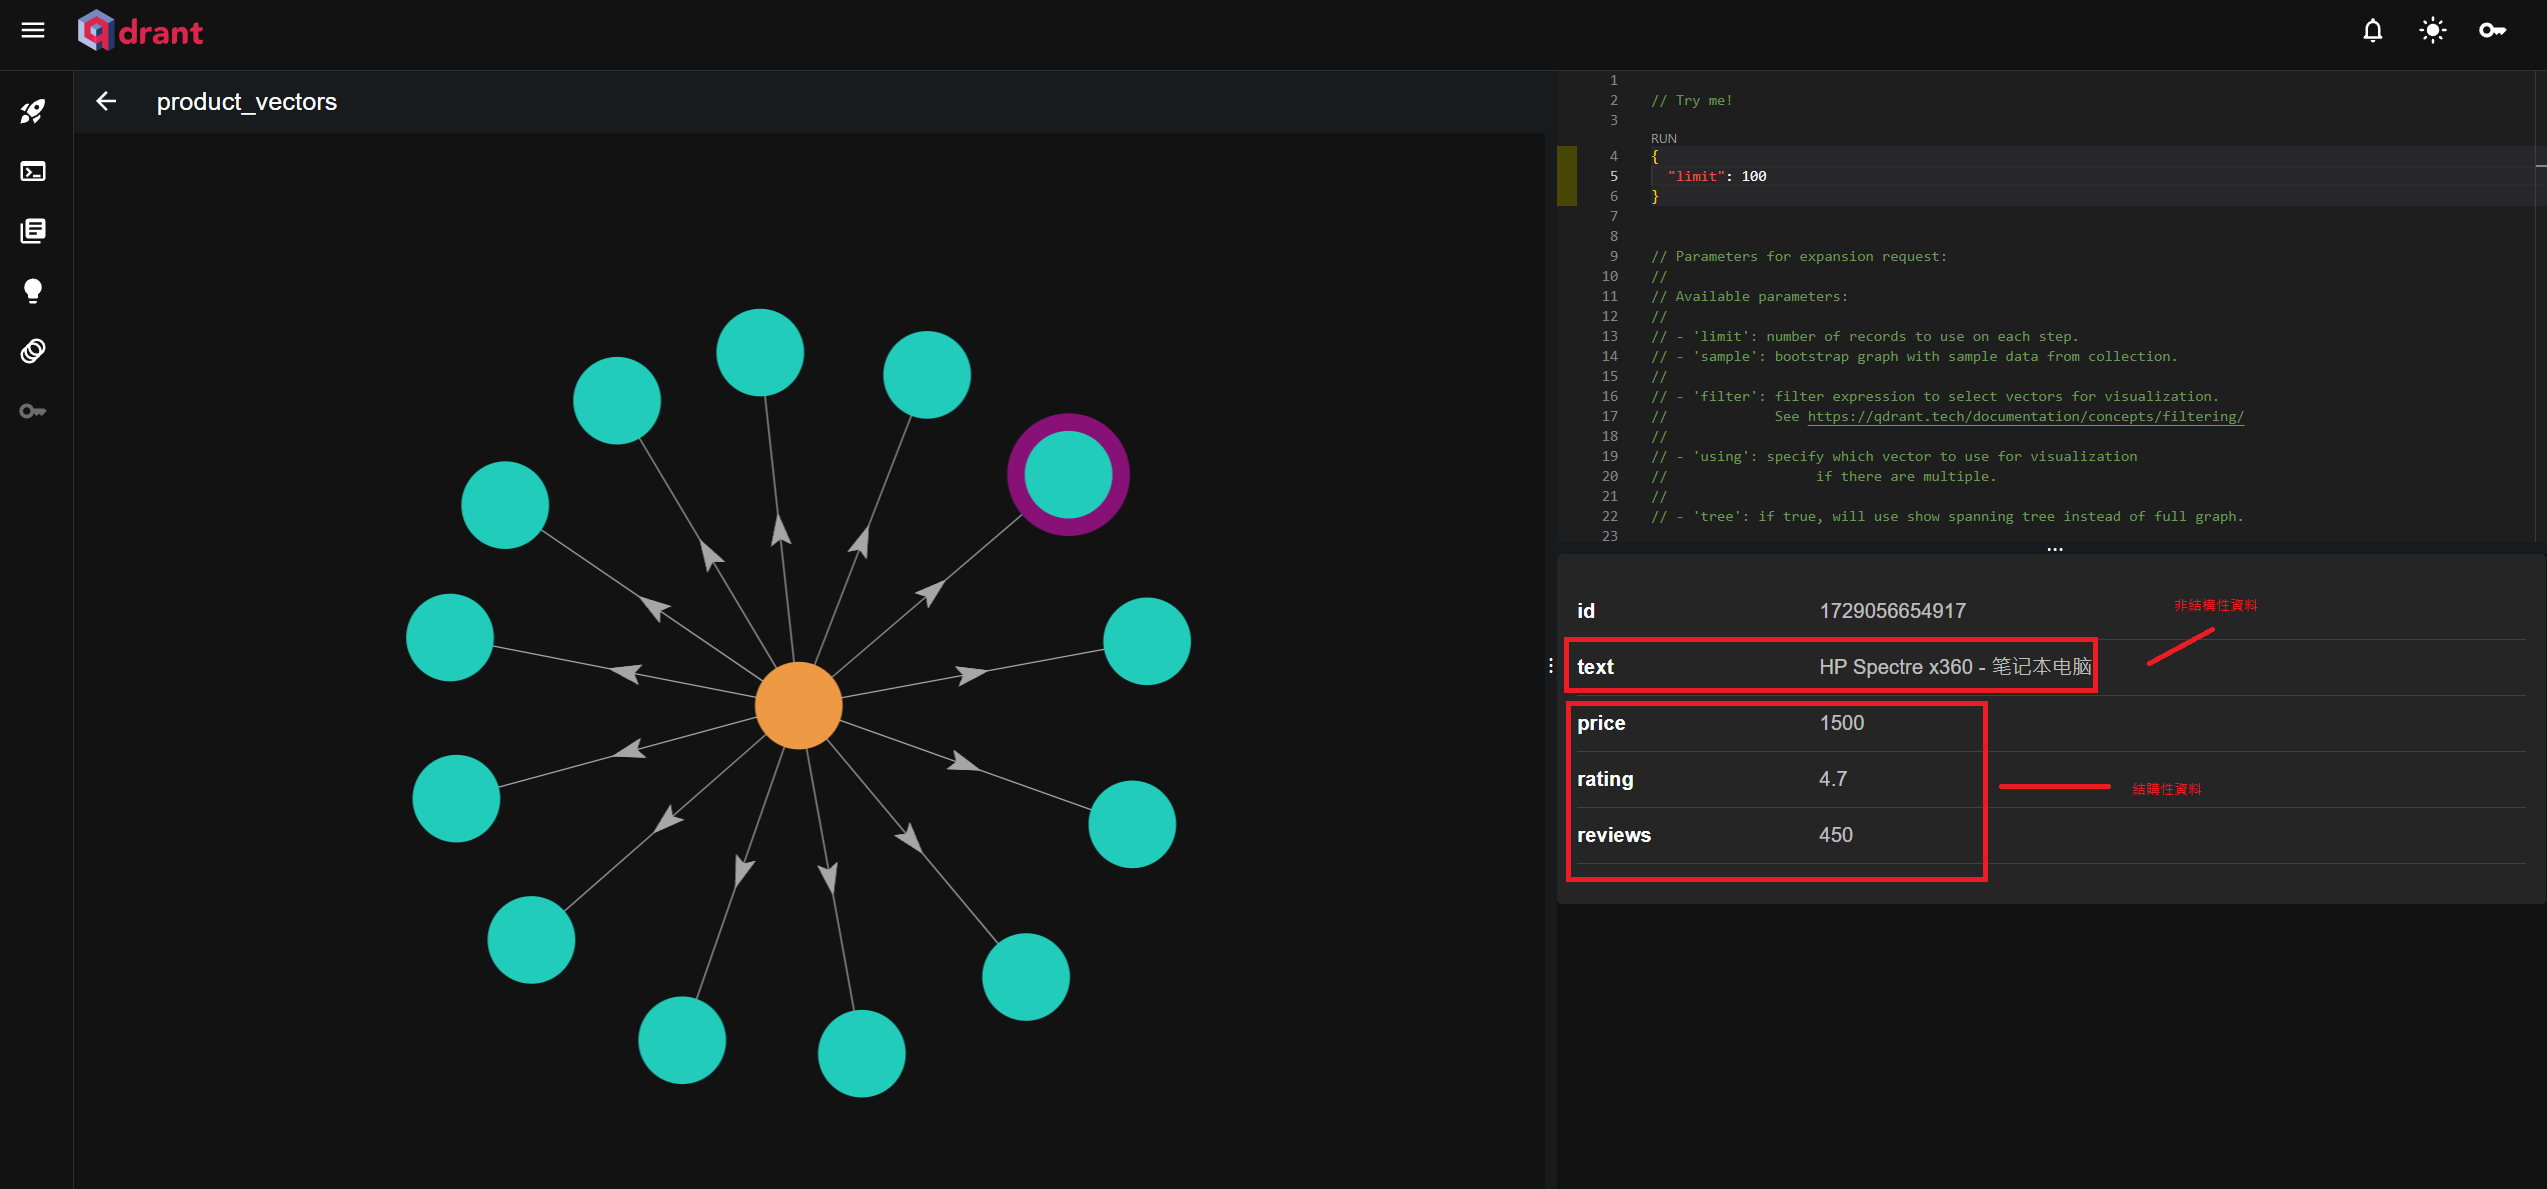
Task: Click the vertical panel divider handle
Action: tap(1550, 665)
